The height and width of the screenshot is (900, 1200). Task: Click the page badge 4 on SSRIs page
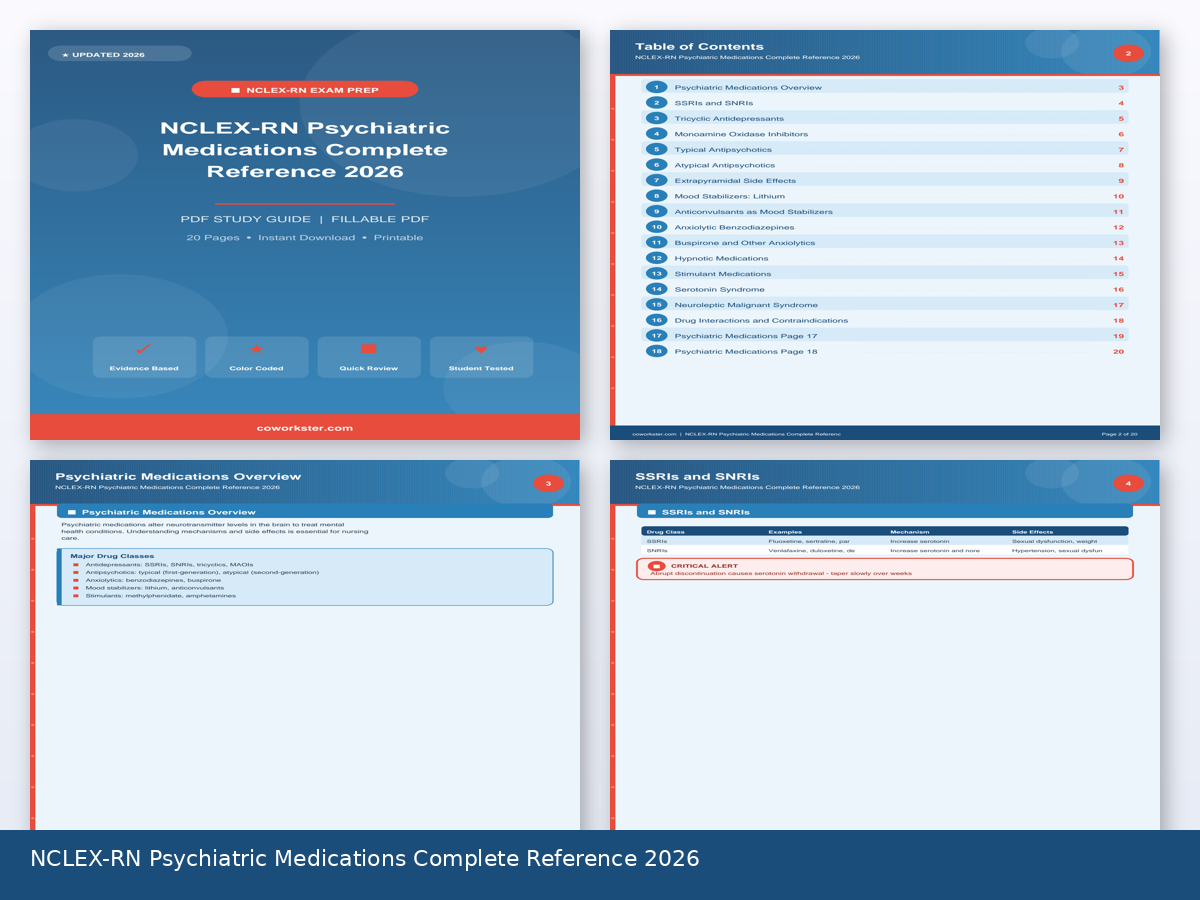(1128, 482)
